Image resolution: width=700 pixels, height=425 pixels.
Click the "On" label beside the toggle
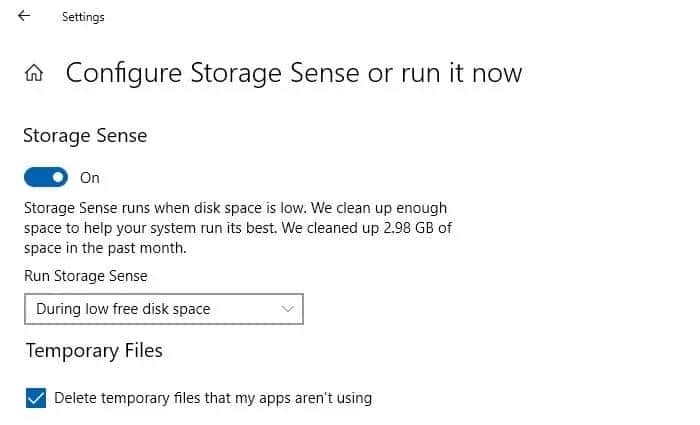point(90,178)
